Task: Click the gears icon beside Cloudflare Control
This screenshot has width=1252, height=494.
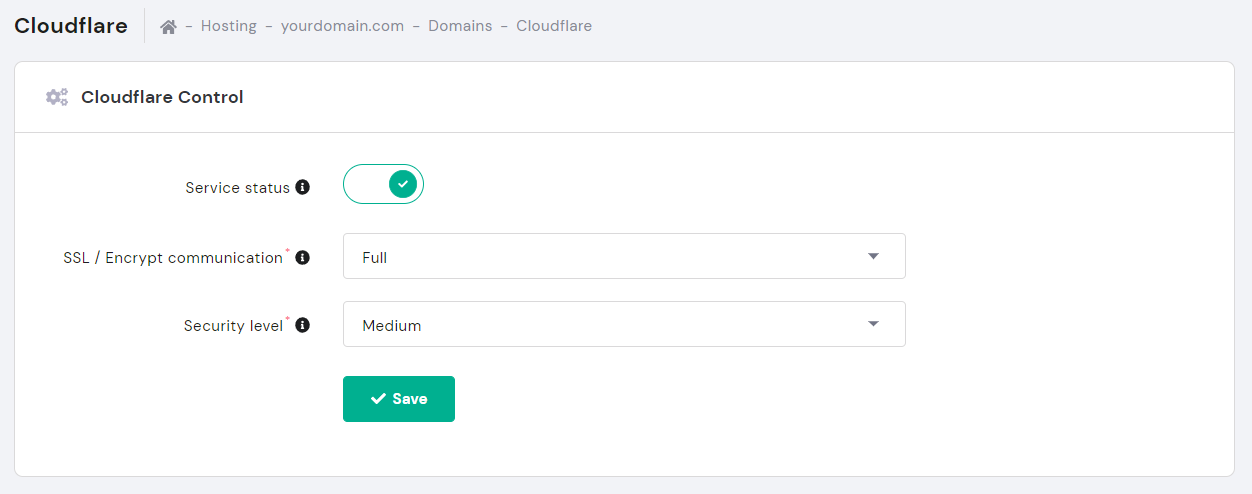Action: pyautogui.click(x=57, y=97)
